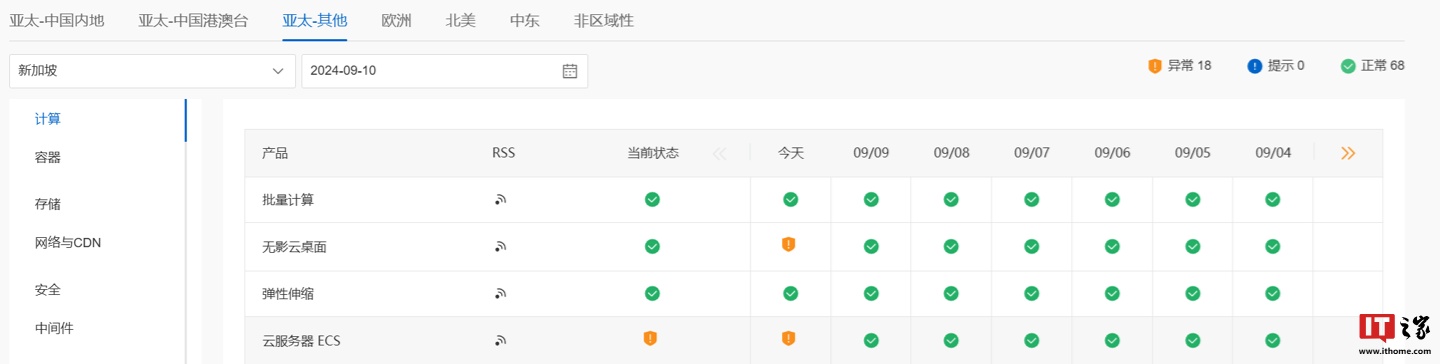Image resolution: width=1440 pixels, height=364 pixels.
Task: Go to later dates with orange double-arrow
Action: coord(1348,153)
